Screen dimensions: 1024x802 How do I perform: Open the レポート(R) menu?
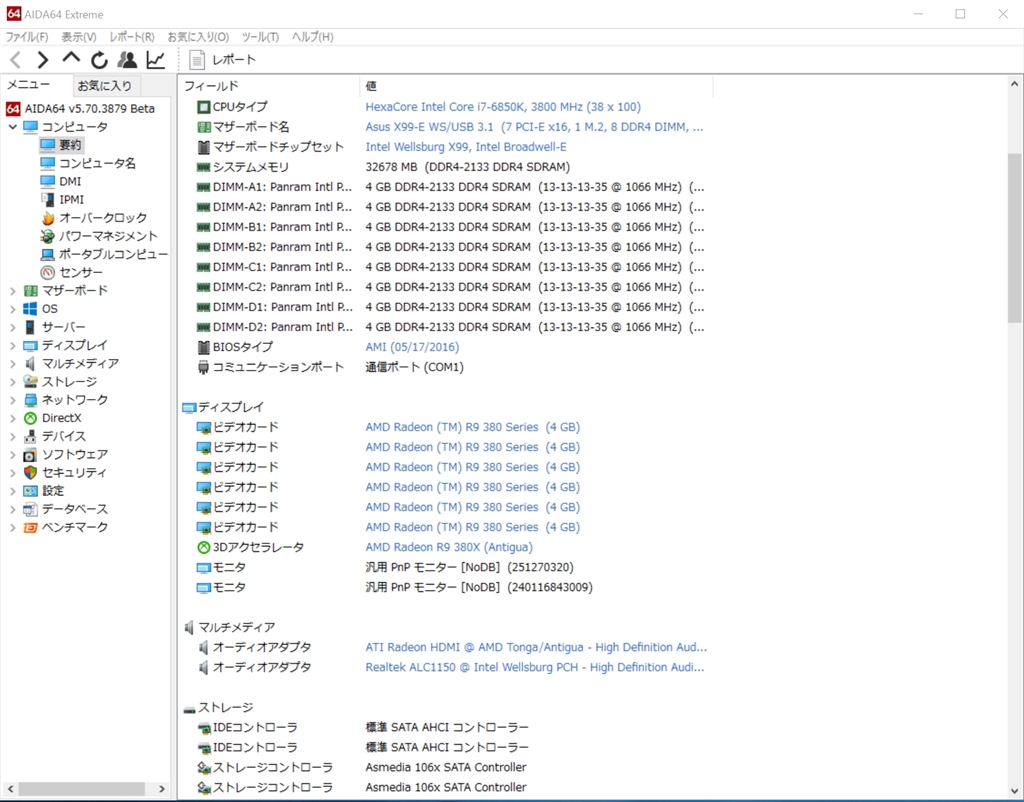(132, 37)
